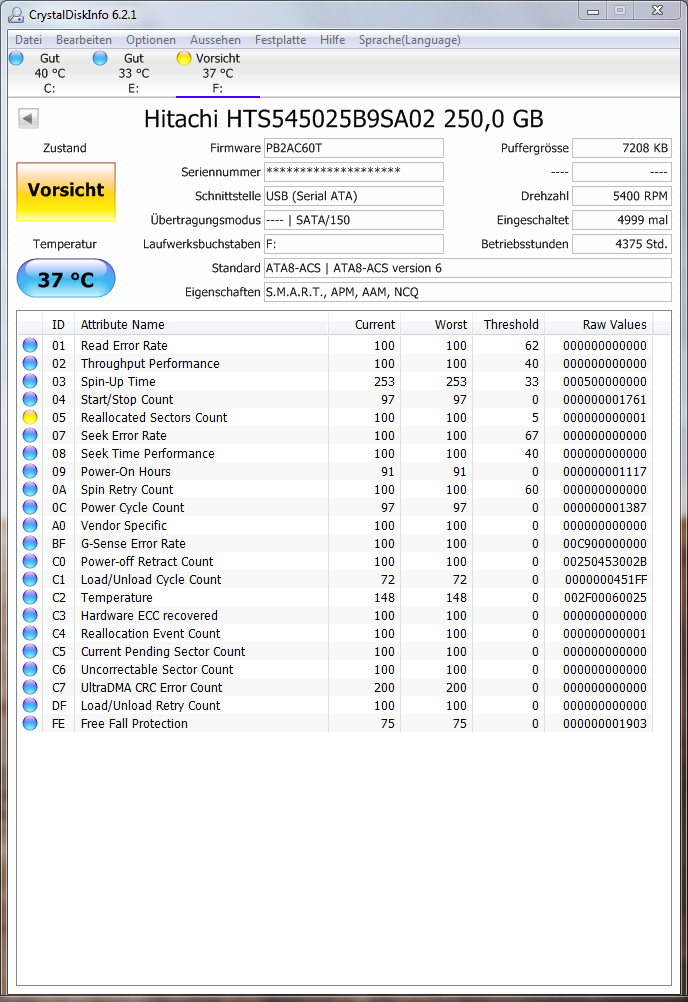Viewport: 688px width, 1002px height.
Task: Click the blue icon of Start/Stop Count
Action: (30, 399)
